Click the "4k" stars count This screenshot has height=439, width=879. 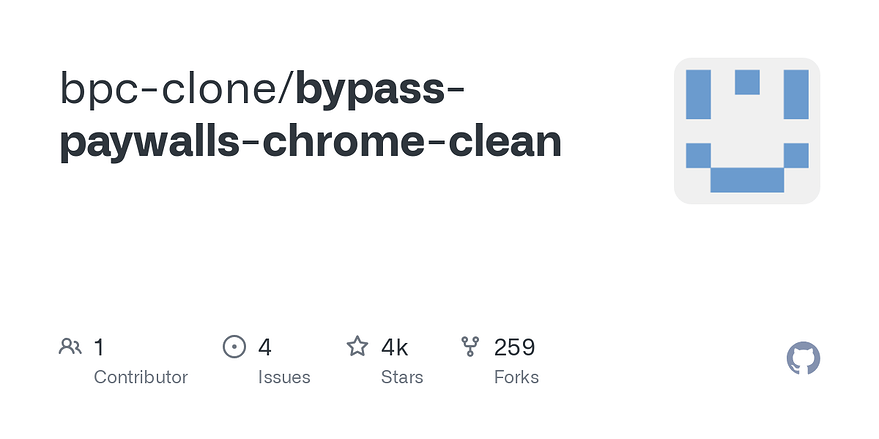click(x=394, y=347)
